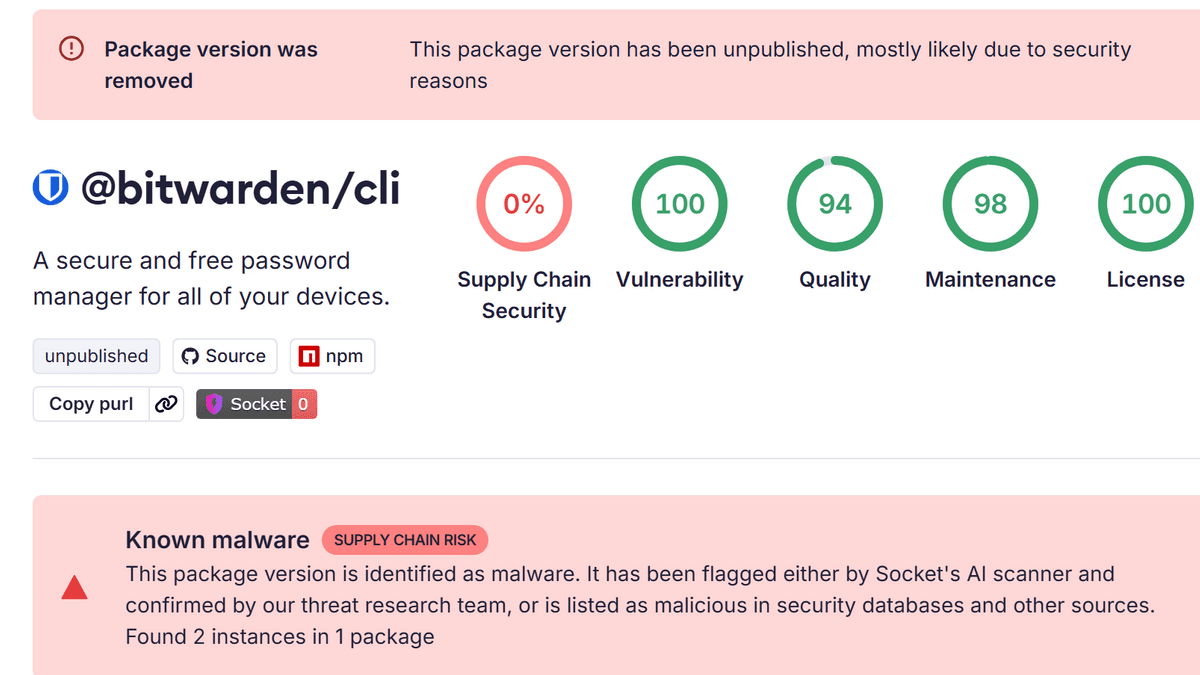
Task: Click the Bitwarden shield logo icon
Action: [x=51, y=187]
